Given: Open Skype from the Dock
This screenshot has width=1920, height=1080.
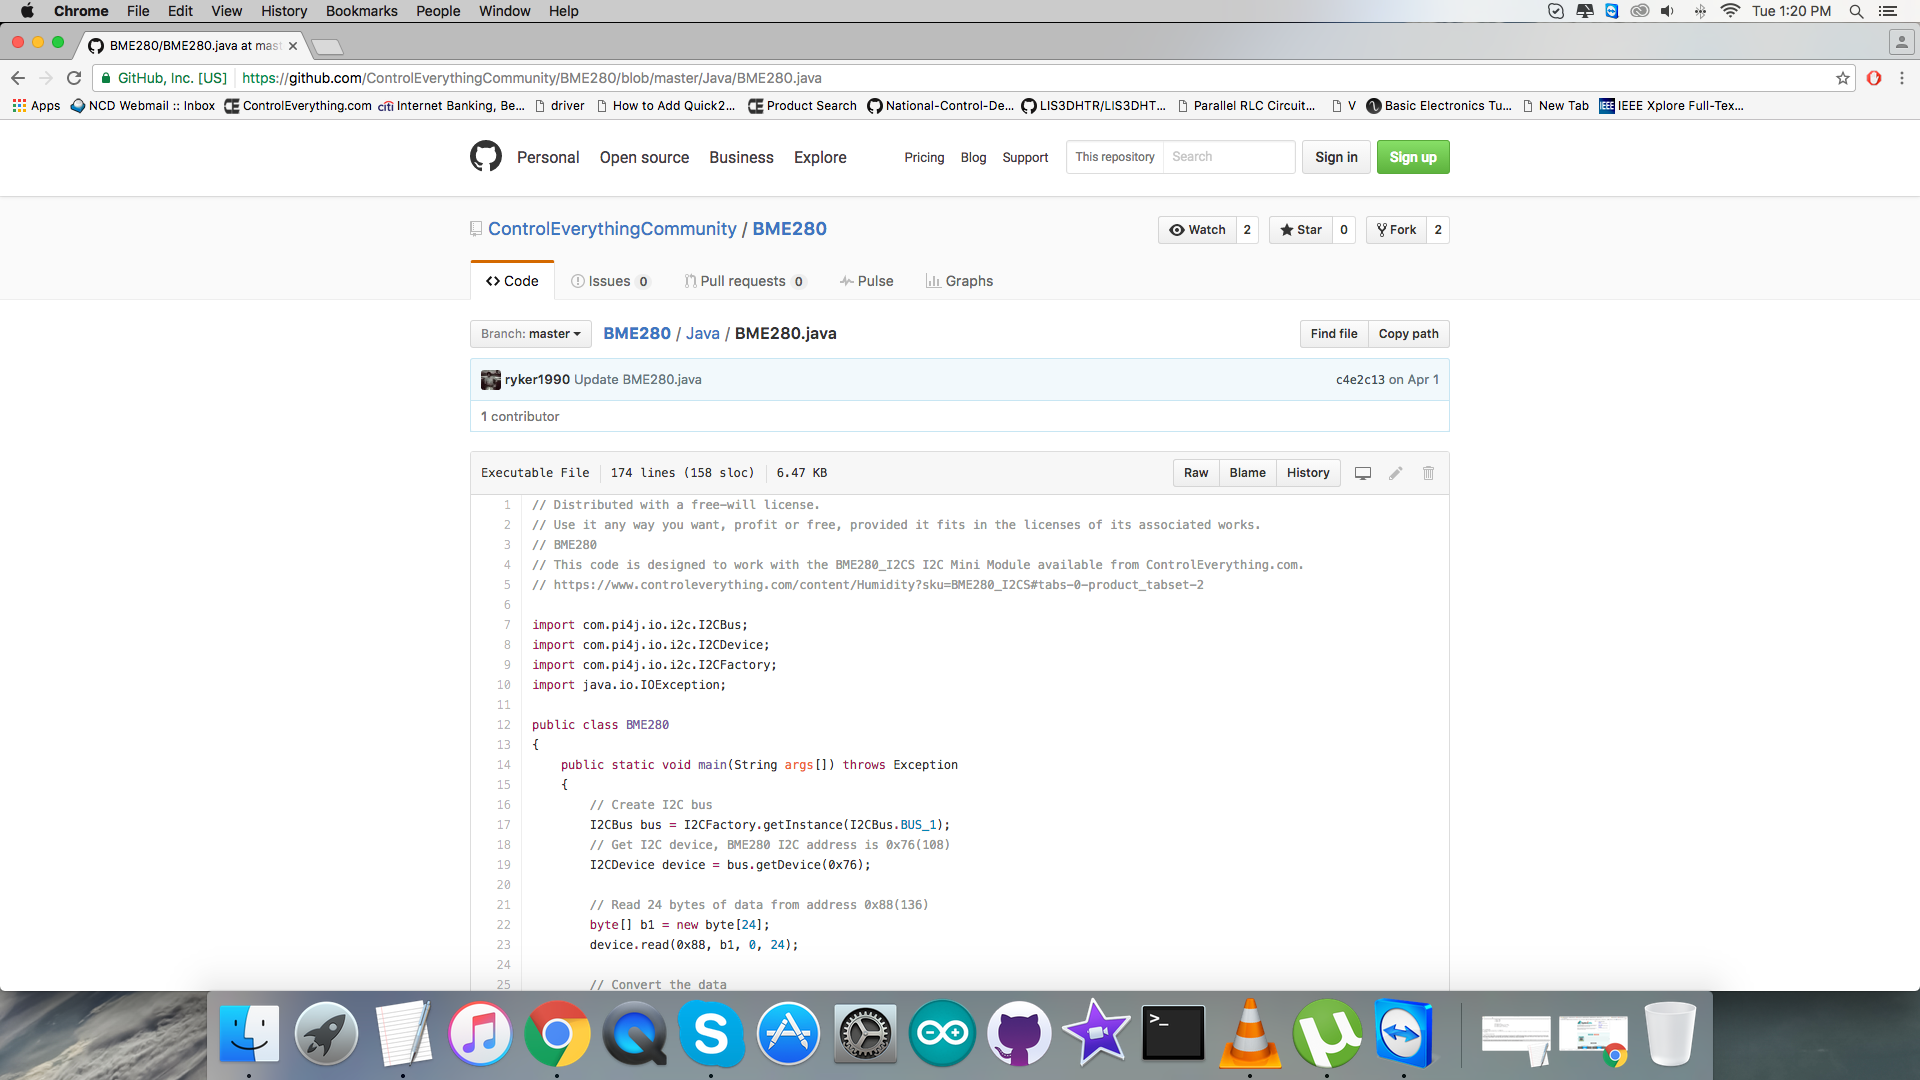Looking at the screenshot, I should coord(712,1033).
